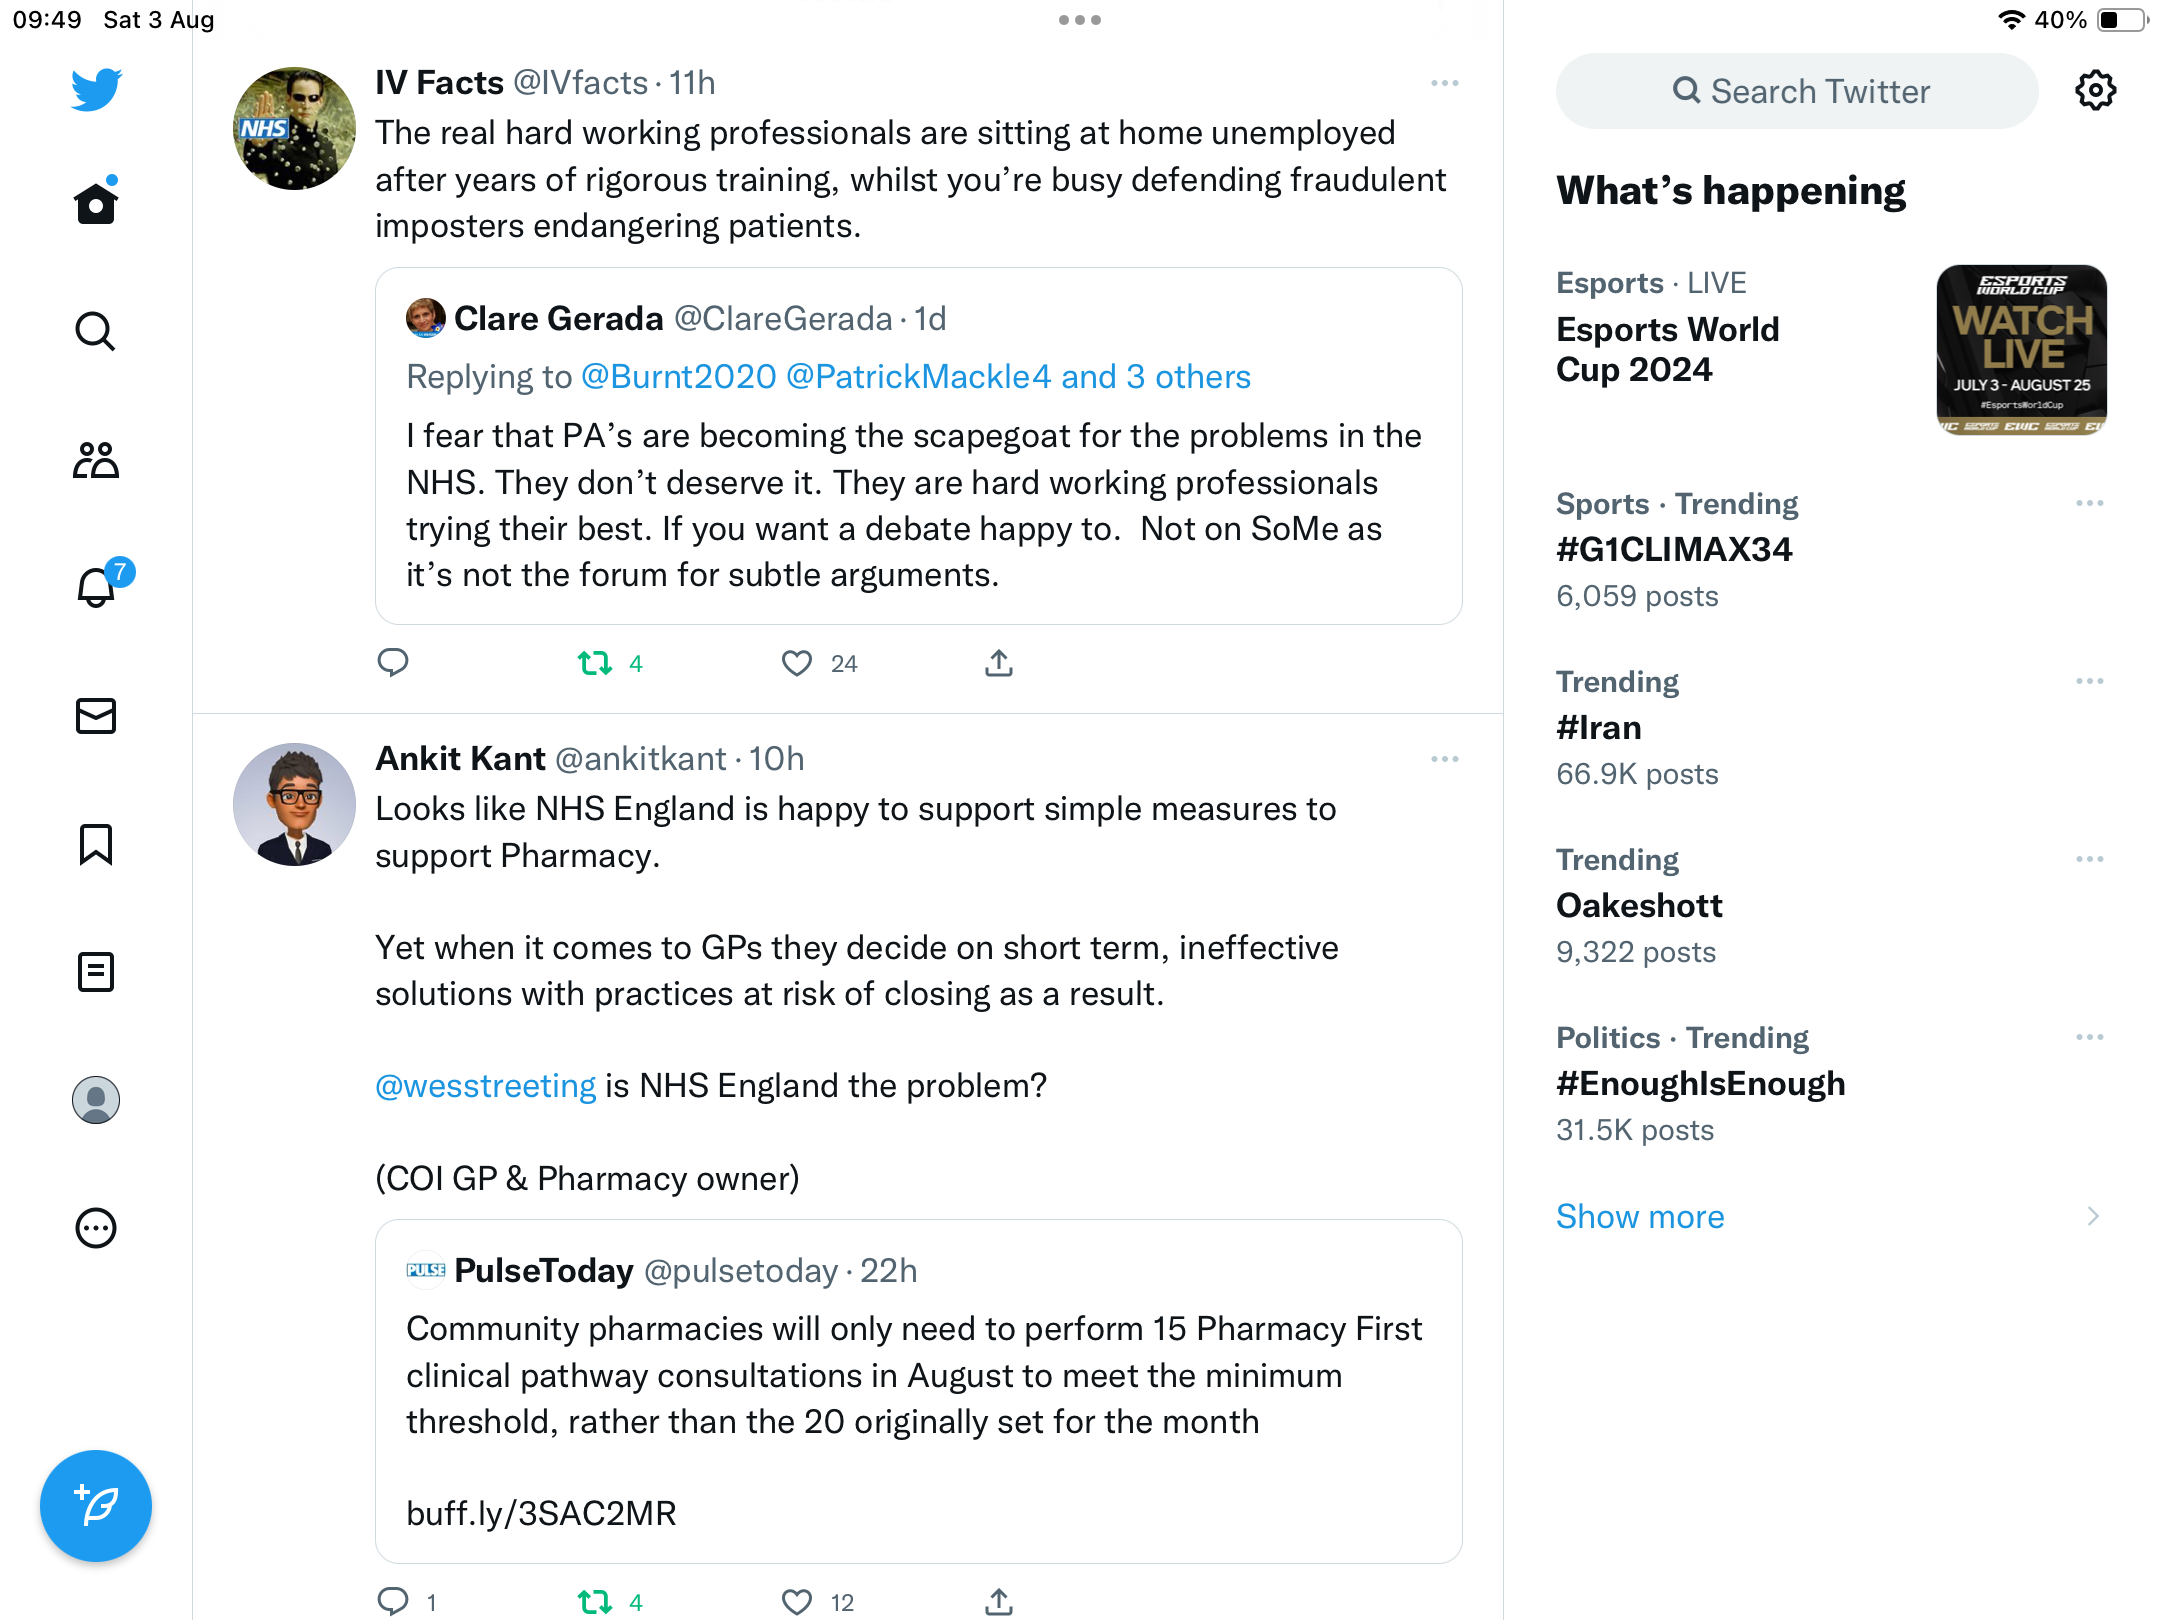The width and height of the screenshot is (2160, 1620).
Task: Open the Messages envelope icon
Action: (x=96, y=716)
